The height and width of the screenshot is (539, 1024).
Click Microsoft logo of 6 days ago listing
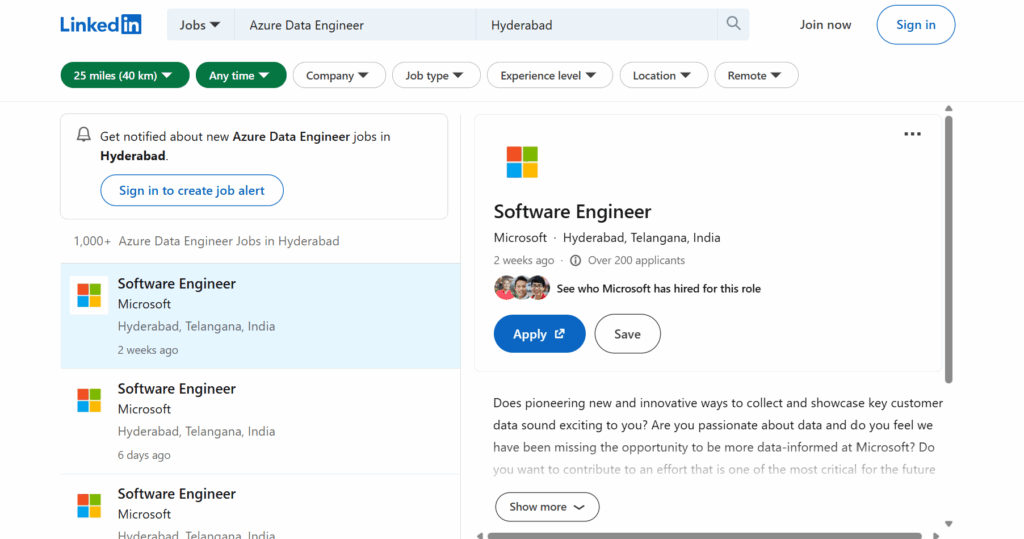pos(89,400)
